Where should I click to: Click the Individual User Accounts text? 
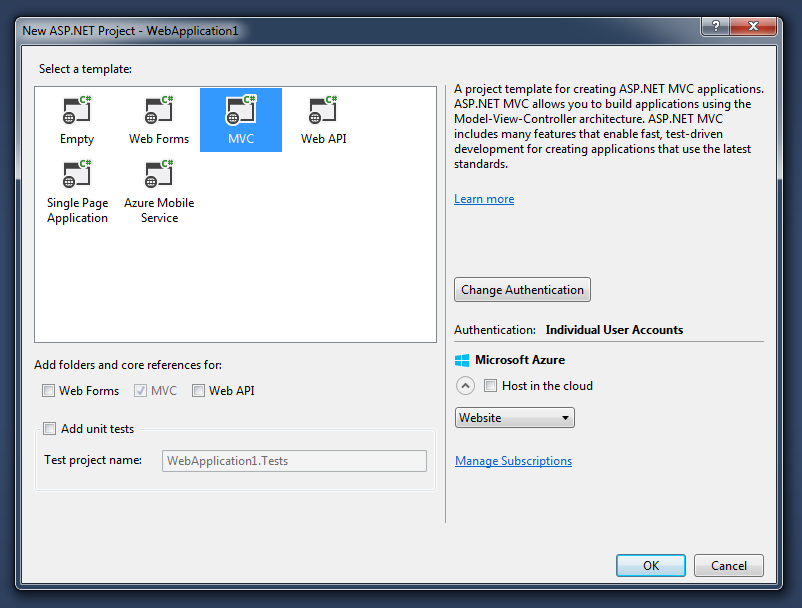tap(614, 330)
